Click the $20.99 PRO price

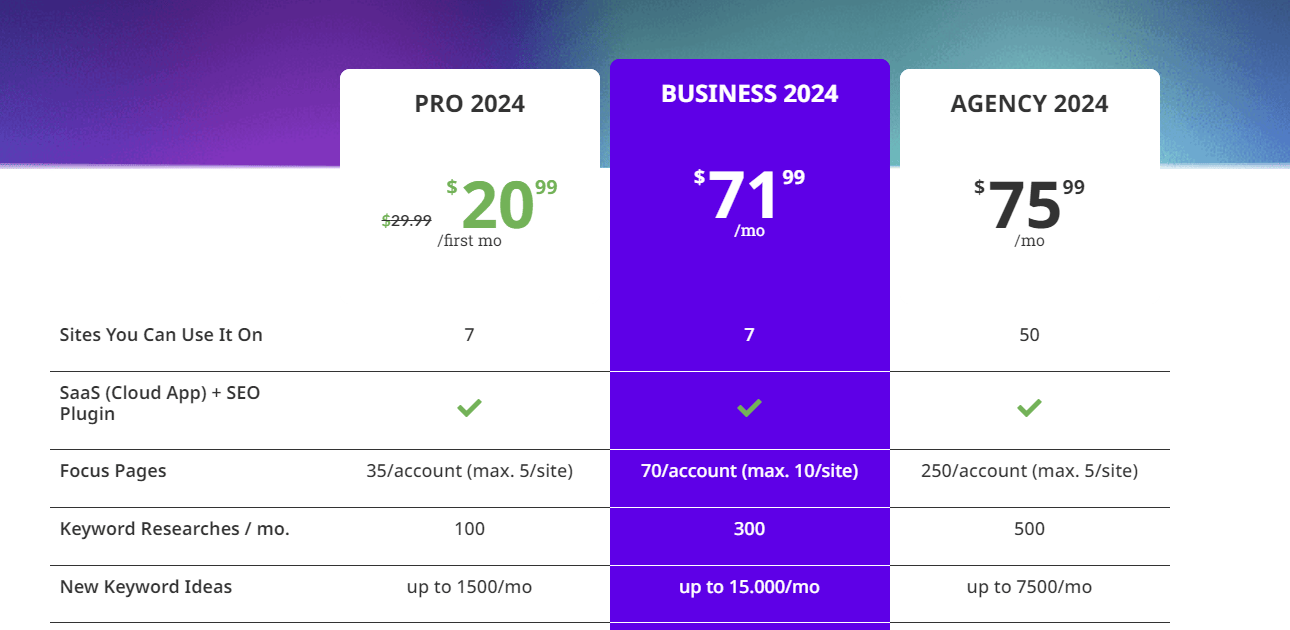[499, 205]
